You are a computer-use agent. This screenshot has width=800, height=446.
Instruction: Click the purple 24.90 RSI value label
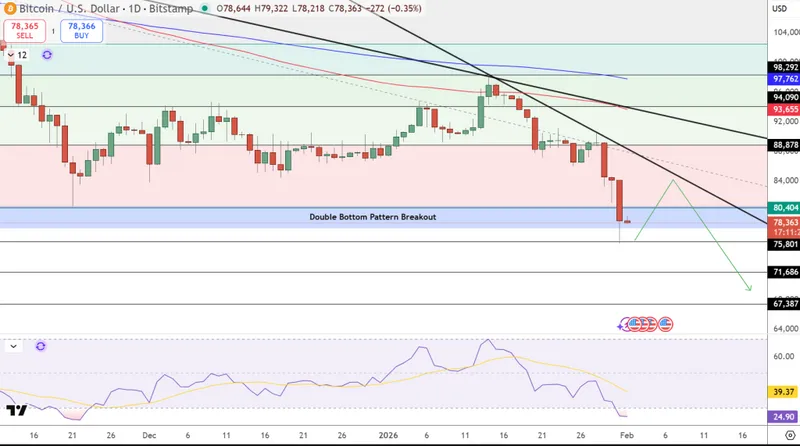point(784,416)
